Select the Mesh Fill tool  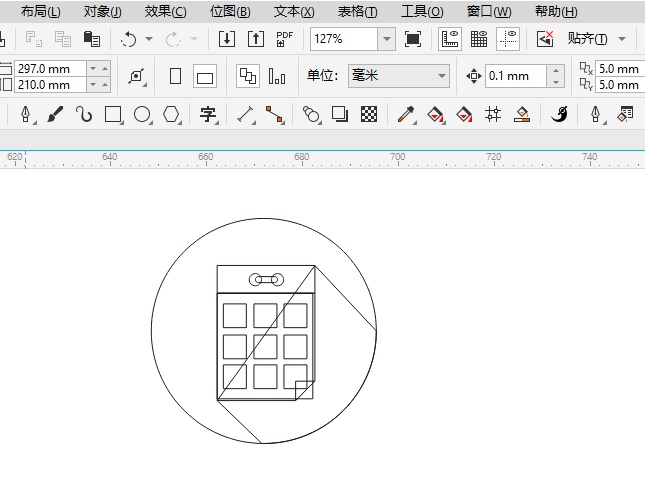[493, 114]
